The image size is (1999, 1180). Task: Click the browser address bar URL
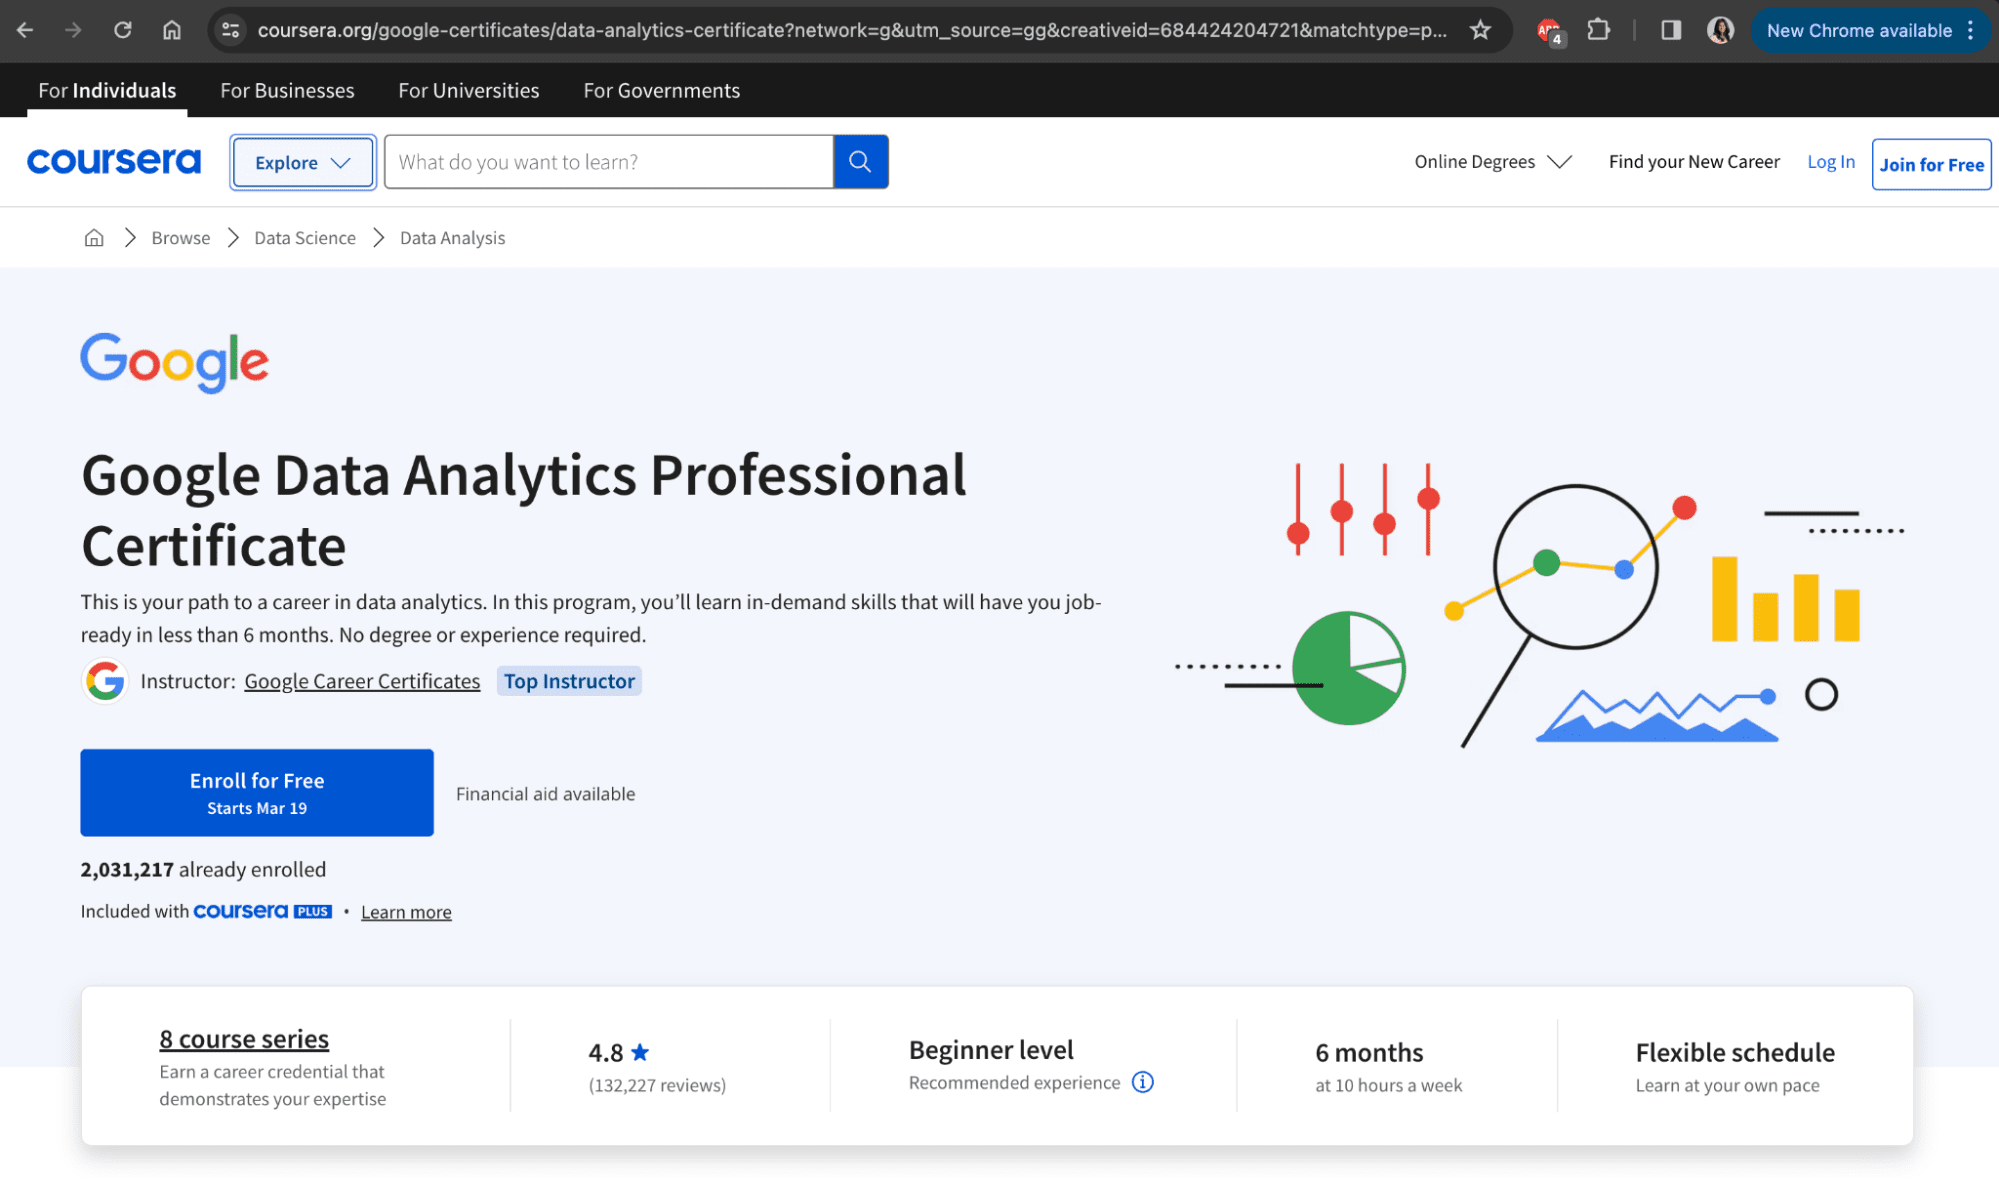tap(852, 30)
